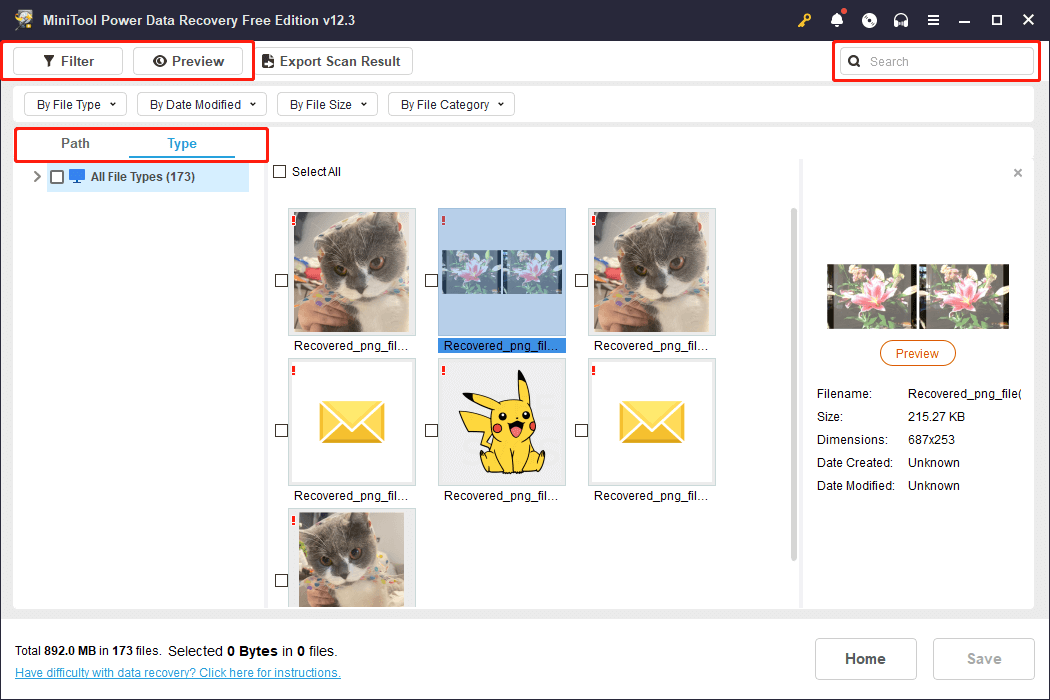Switch to the Path tab

click(x=75, y=143)
